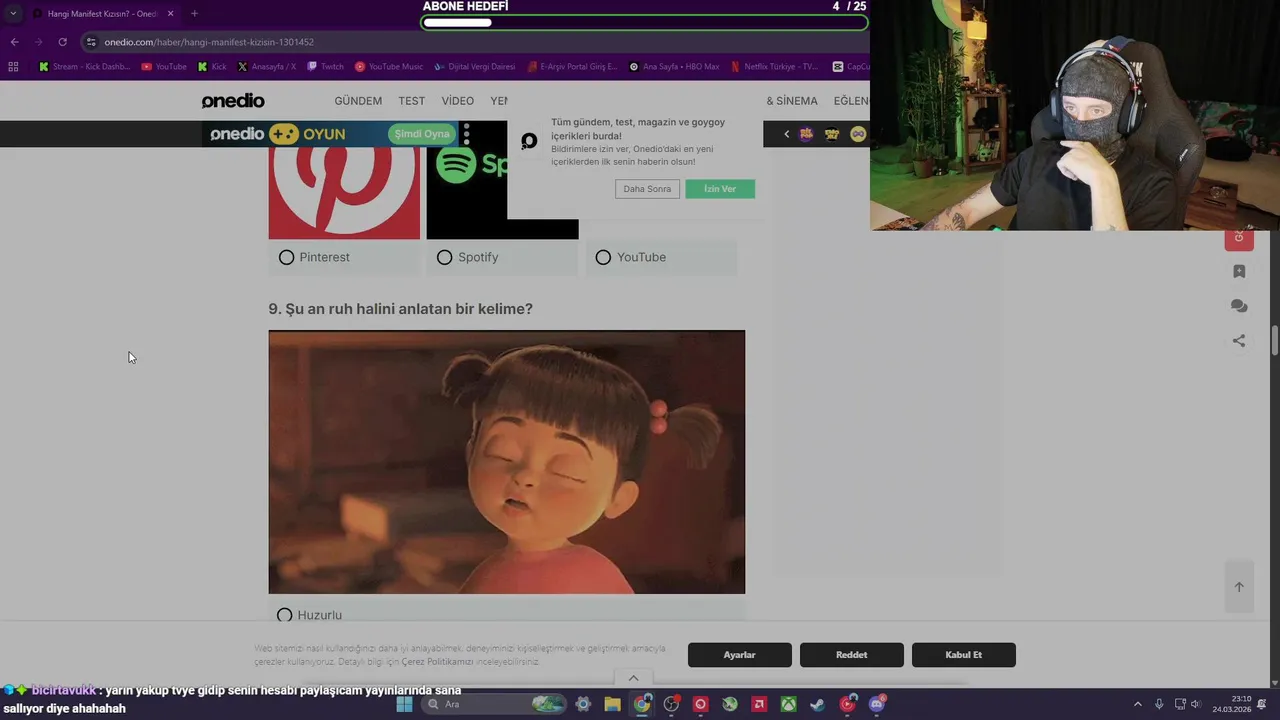Click the page vertical scrollbar thumb
The height and width of the screenshot is (720, 1280).
pos(1275,339)
